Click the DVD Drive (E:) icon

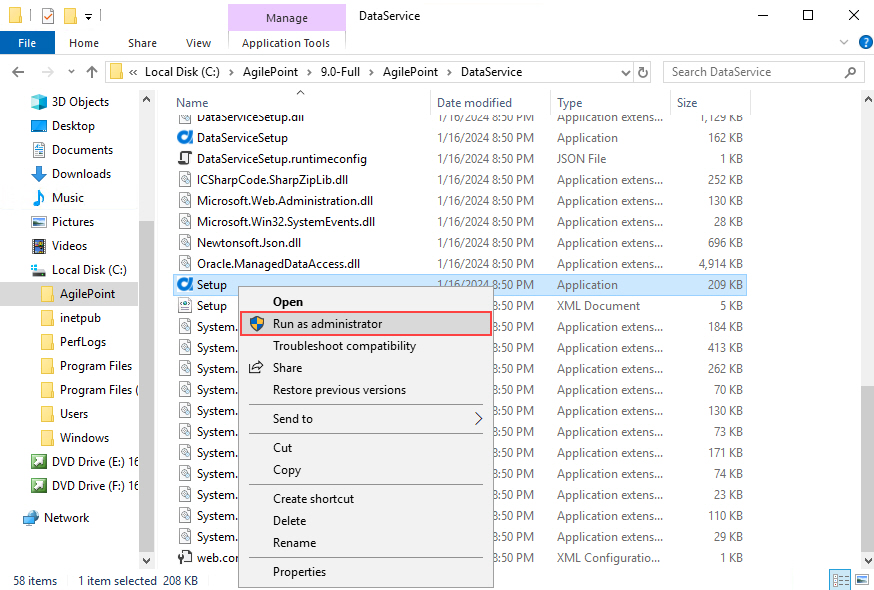coord(38,462)
